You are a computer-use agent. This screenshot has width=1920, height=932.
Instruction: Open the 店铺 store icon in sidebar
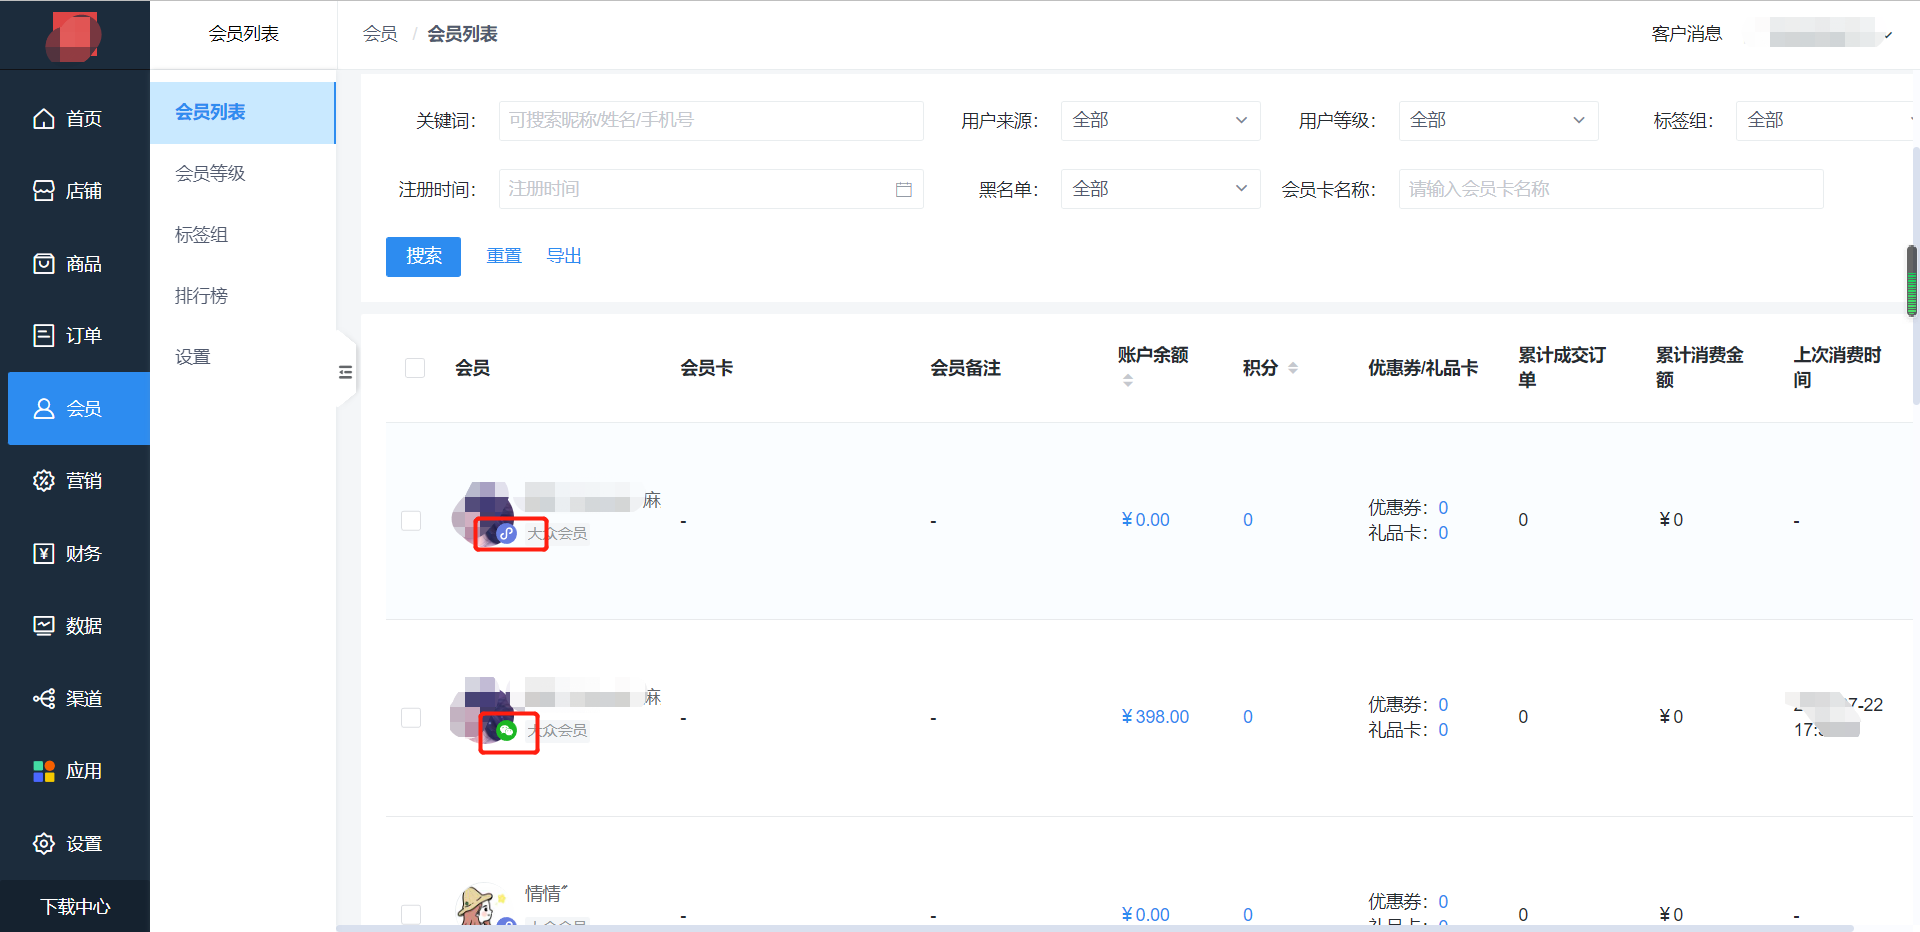(x=44, y=191)
